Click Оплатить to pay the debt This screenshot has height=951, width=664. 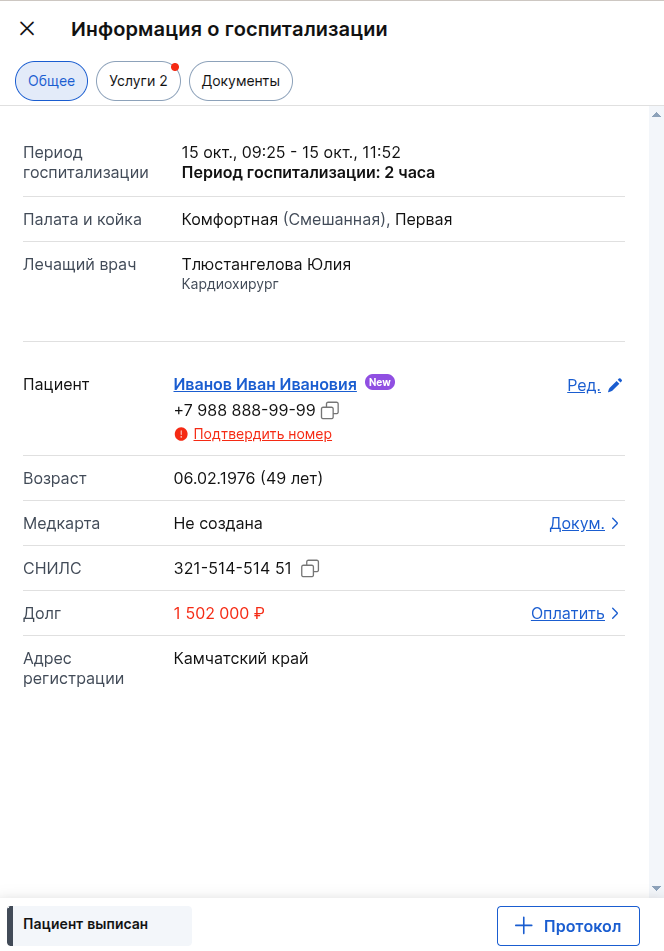click(x=568, y=613)
